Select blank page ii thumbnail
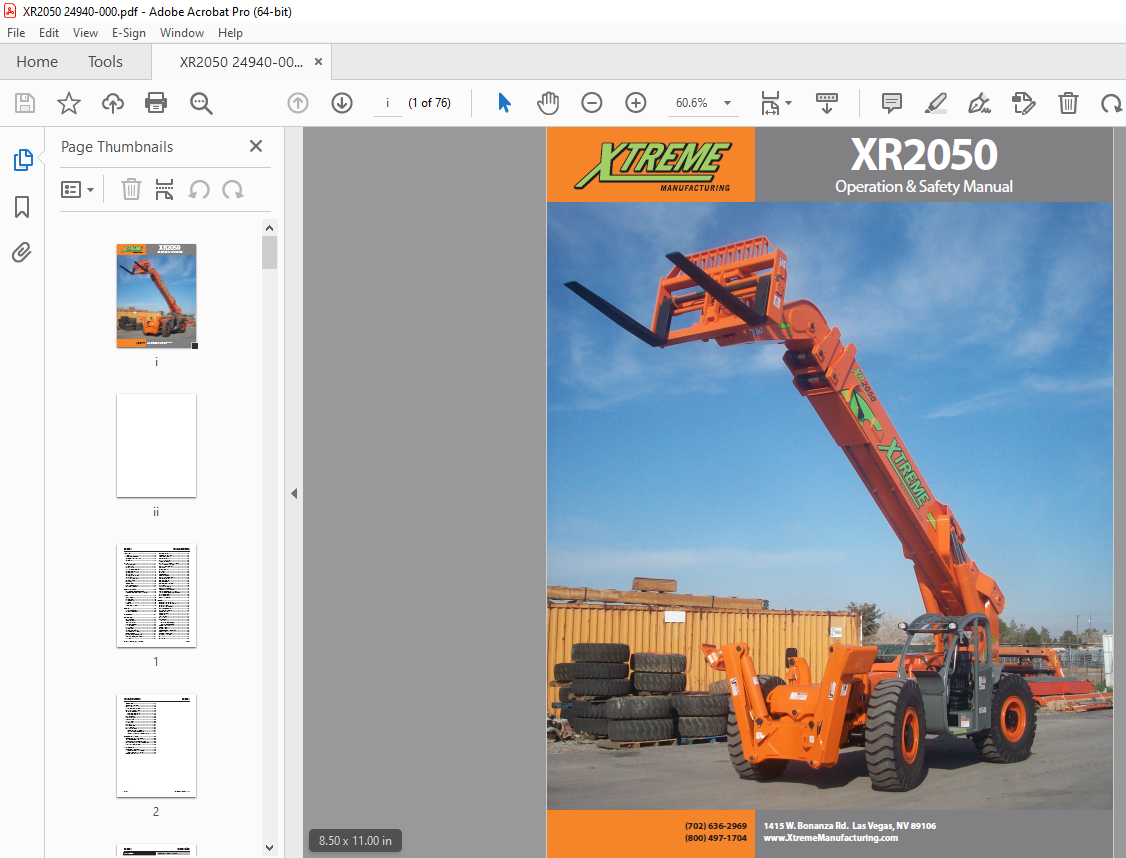Image resolution: width=1126 pixels, height=858 pixels. click(157, 445)
